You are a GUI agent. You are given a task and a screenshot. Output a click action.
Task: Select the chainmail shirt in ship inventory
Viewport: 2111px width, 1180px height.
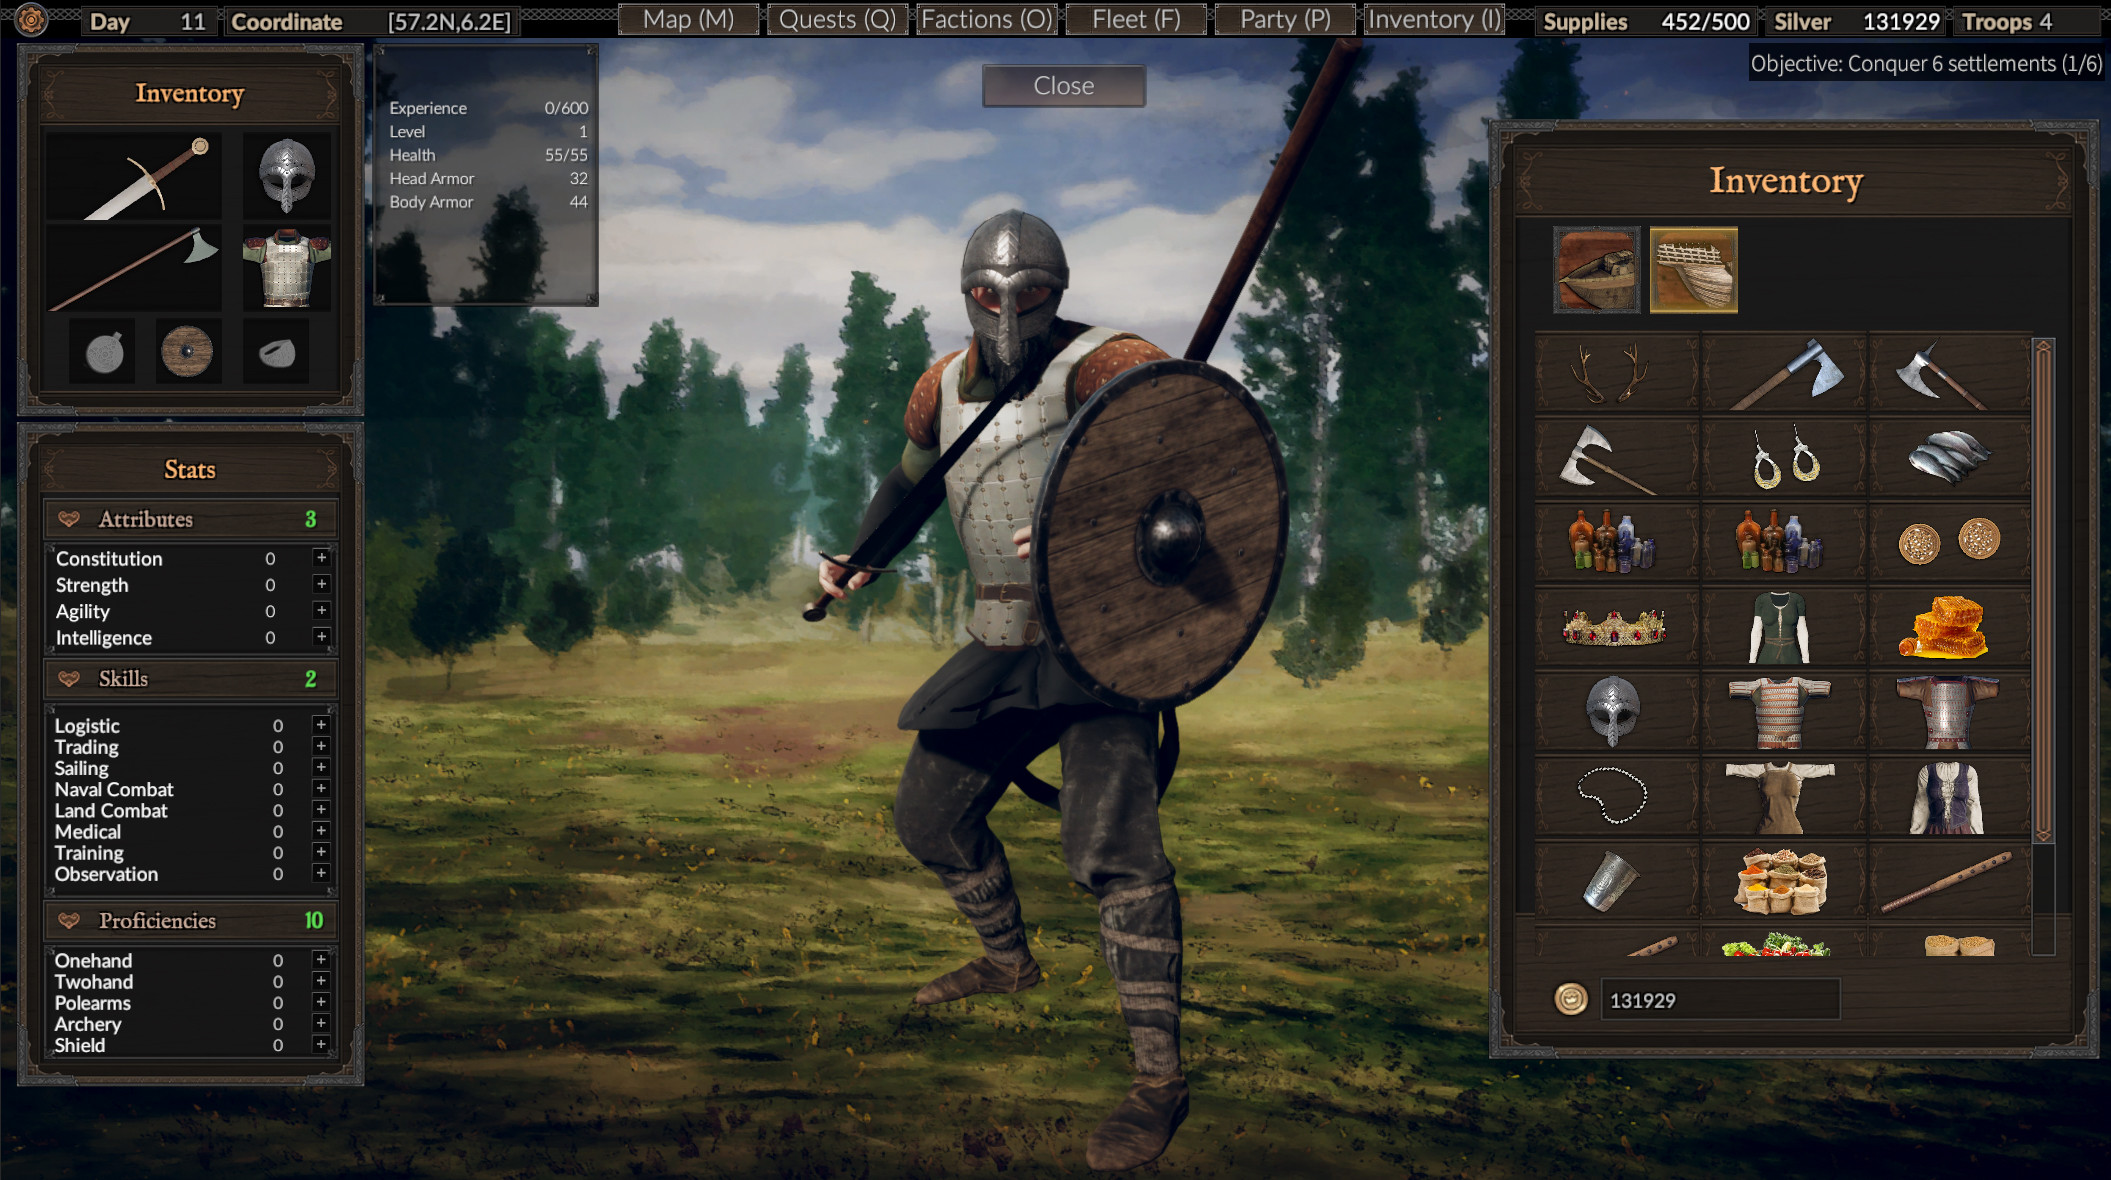click(1782, 709)
